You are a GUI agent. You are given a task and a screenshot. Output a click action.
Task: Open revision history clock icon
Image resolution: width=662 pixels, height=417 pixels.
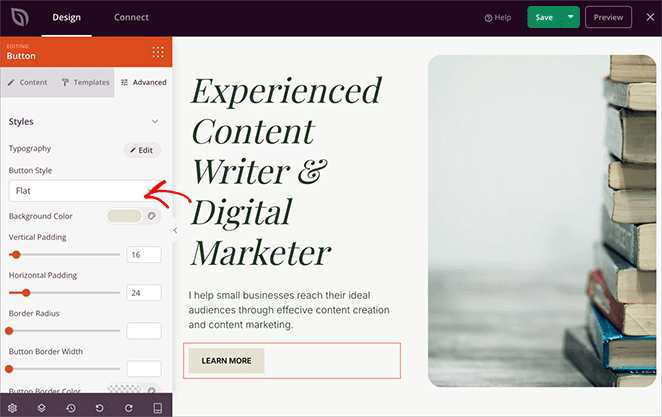coord(70,408)
